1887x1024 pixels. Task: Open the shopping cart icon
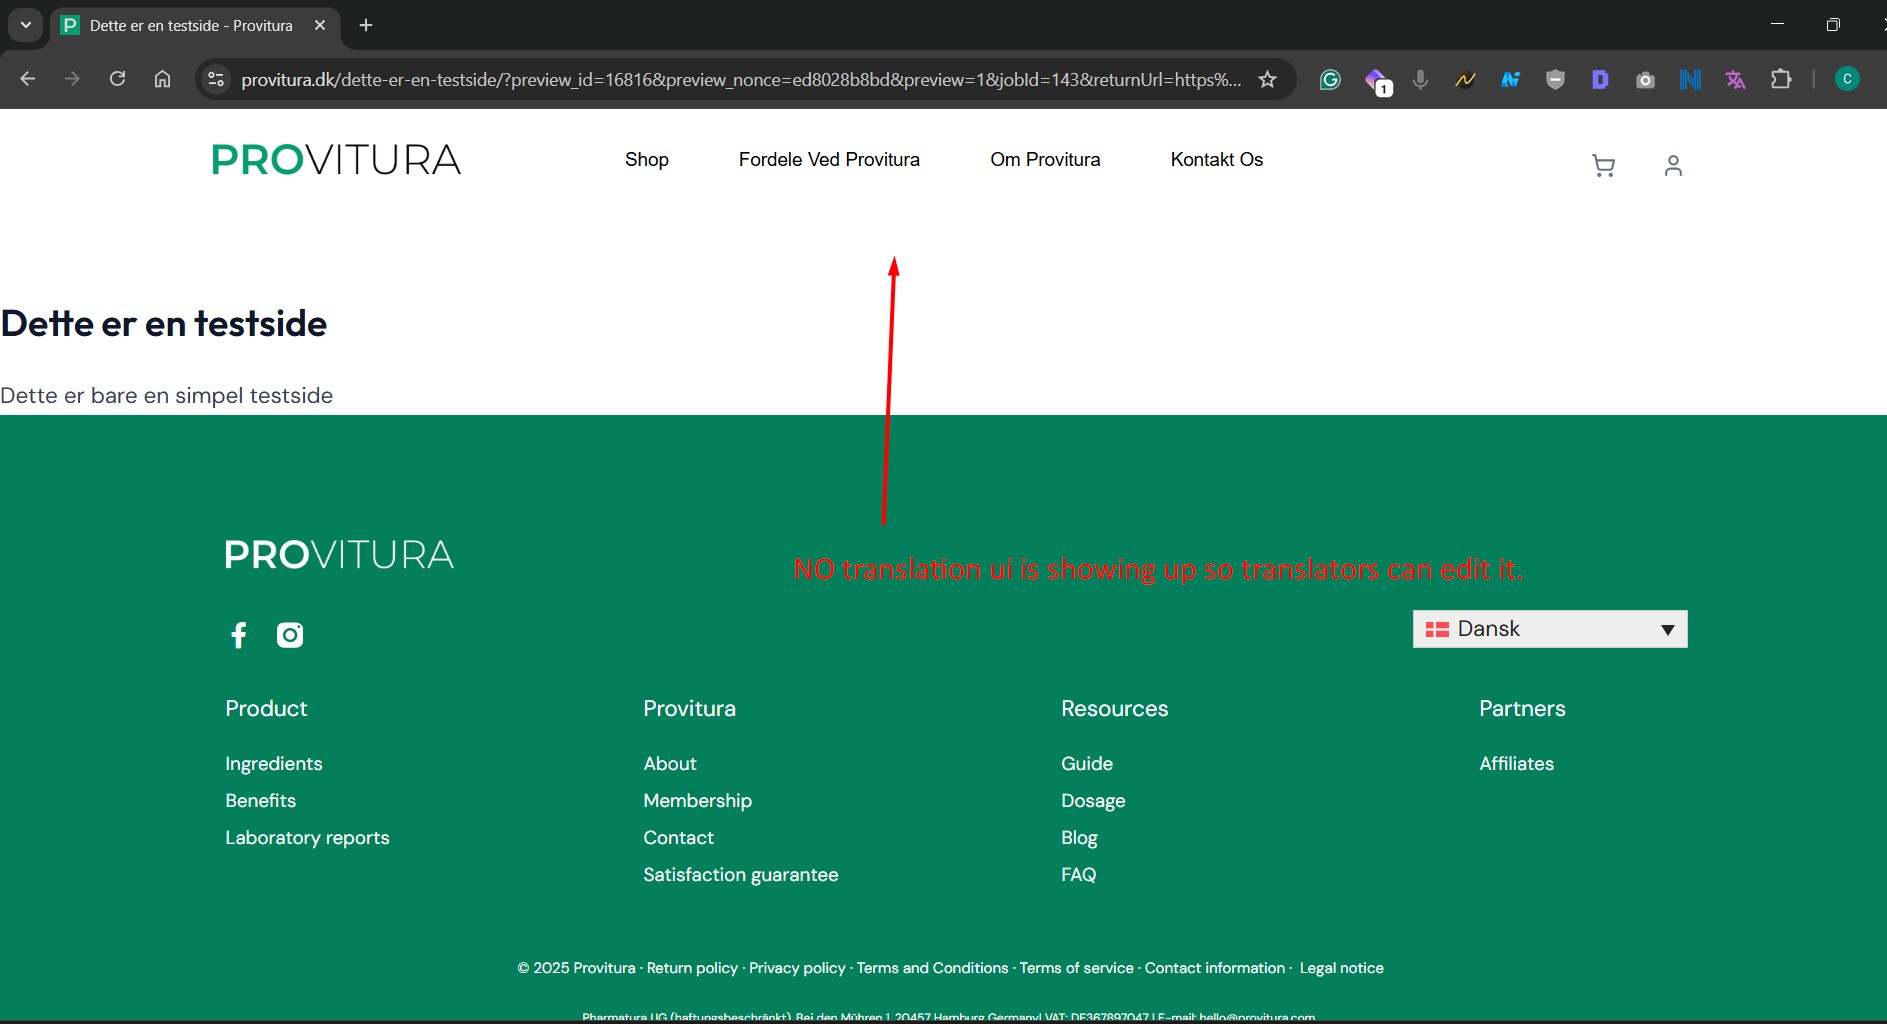click(x=1603, y=166)
